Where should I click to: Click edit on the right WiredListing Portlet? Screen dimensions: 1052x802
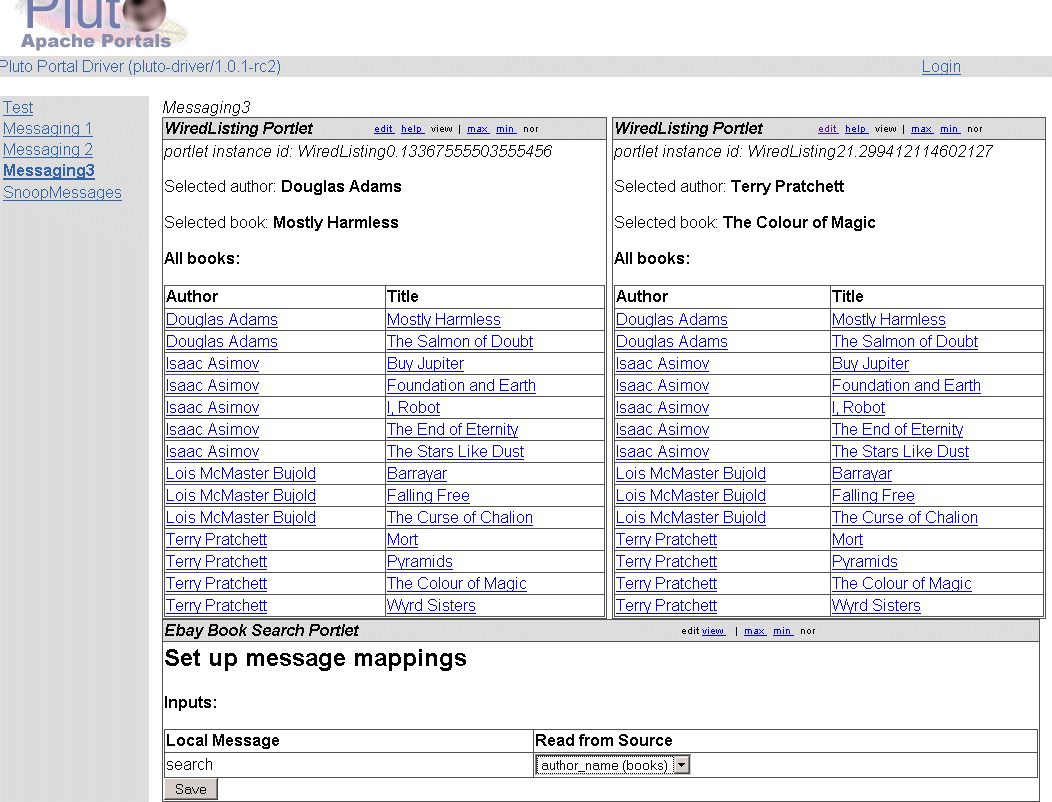tap(828, 129)
